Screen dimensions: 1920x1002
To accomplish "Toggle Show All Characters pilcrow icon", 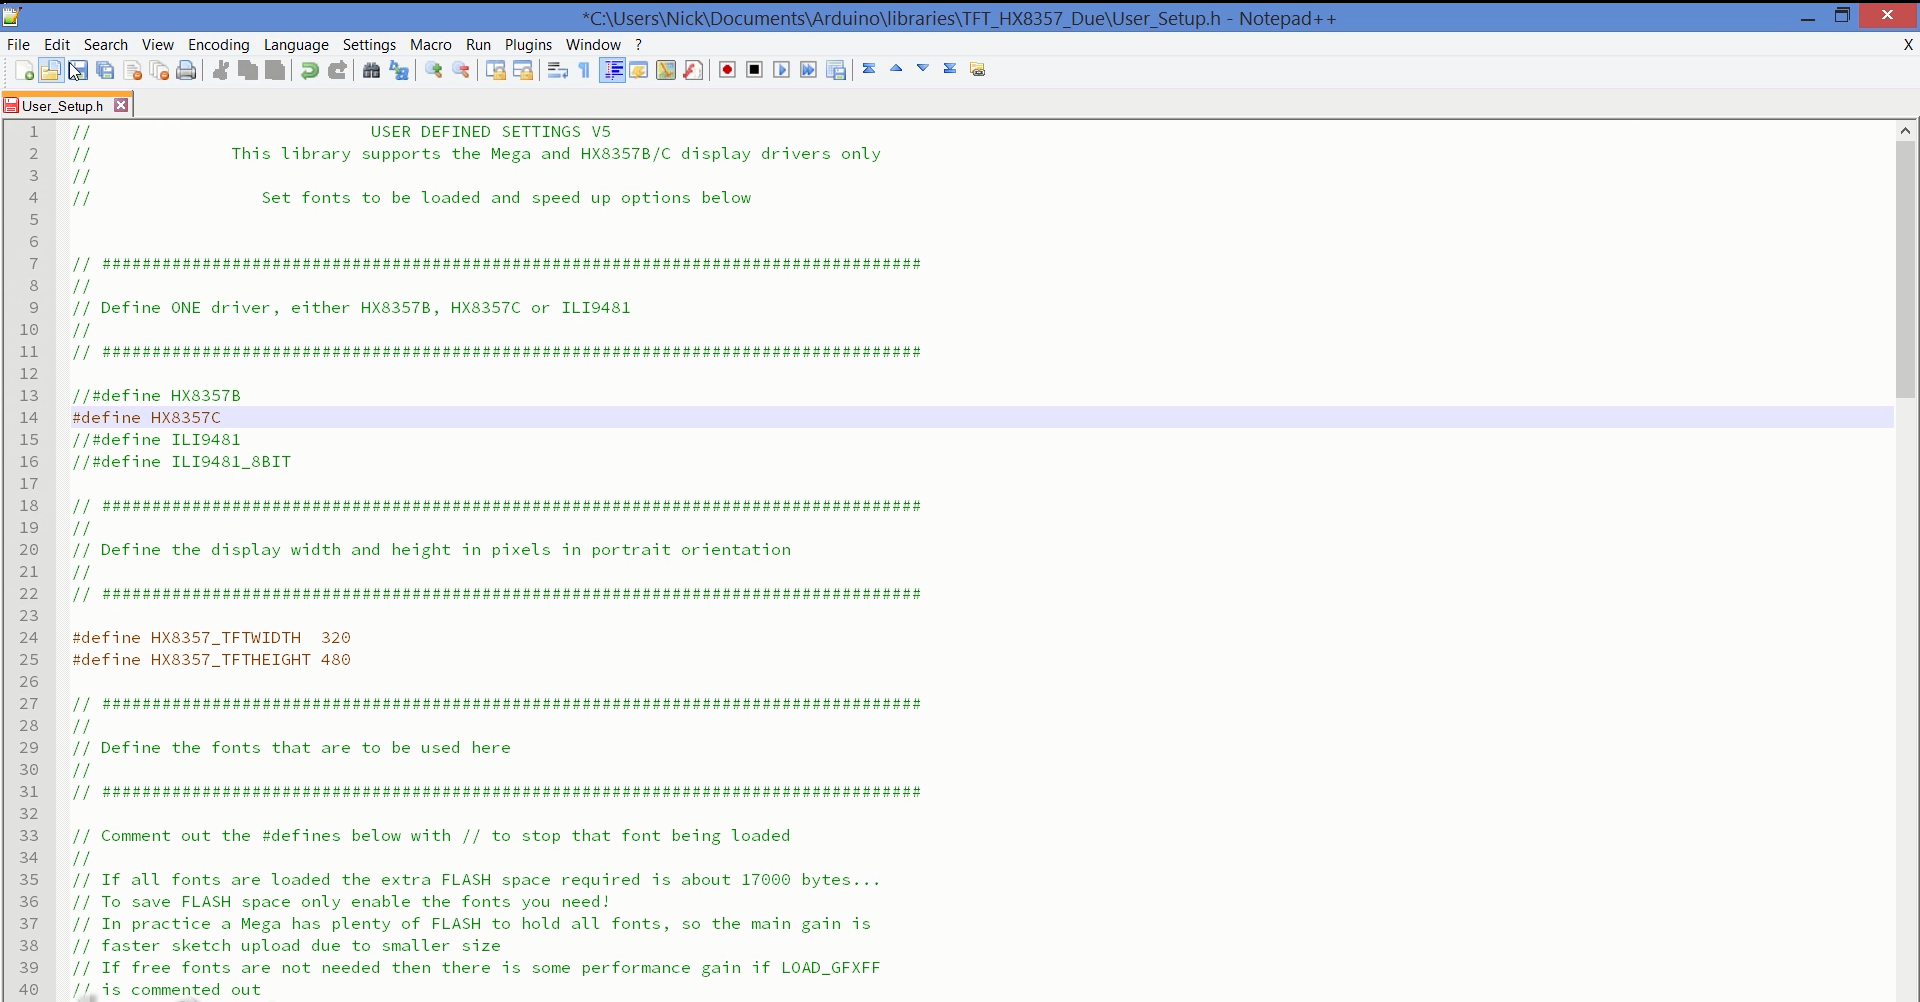I will (585, 70).
